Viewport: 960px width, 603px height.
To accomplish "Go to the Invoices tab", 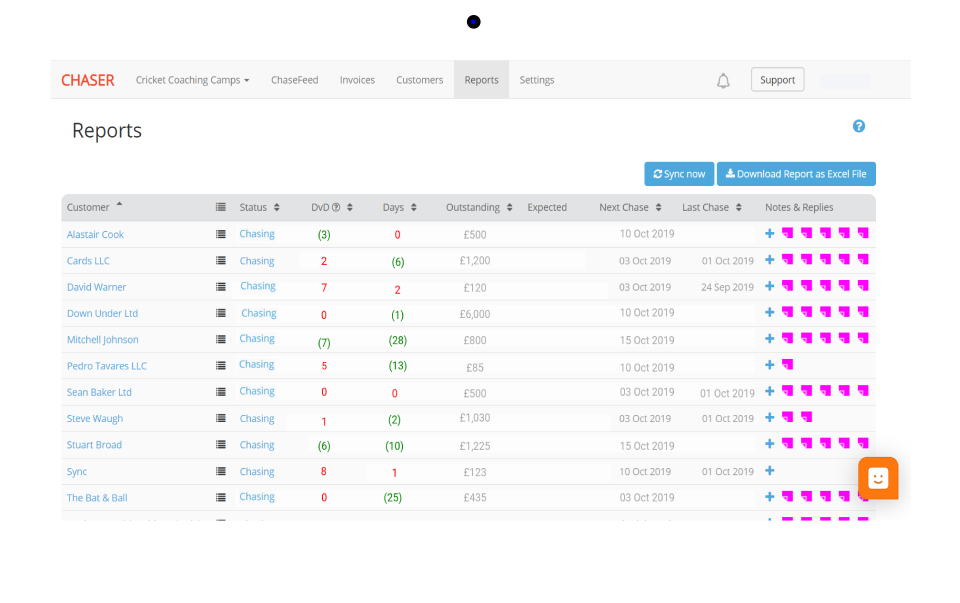I will [357, 80].
